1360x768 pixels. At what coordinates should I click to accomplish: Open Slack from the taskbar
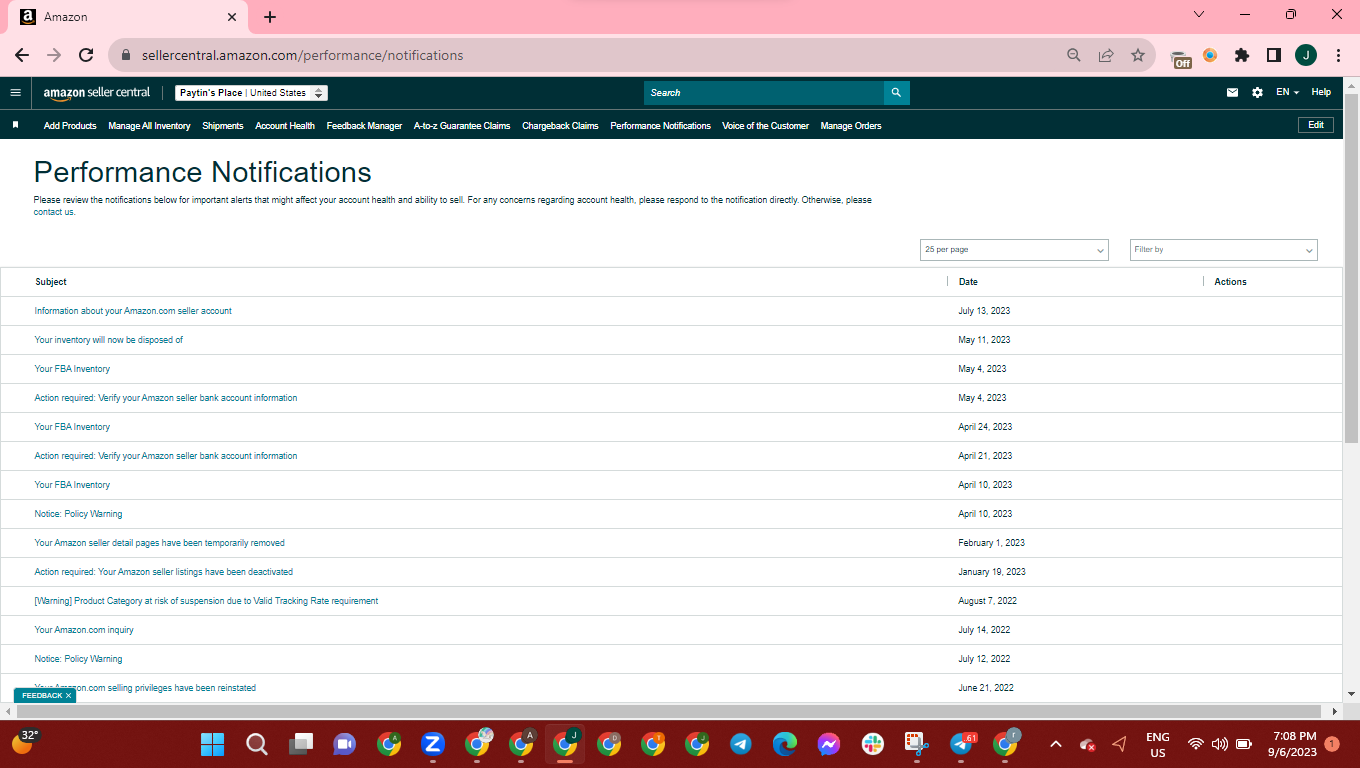873,744
